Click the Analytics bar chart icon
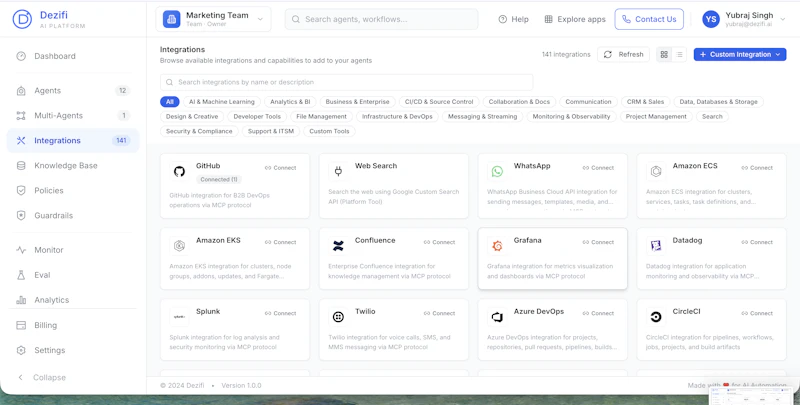This screenshot has width=800, height=405. pos(21,300)
